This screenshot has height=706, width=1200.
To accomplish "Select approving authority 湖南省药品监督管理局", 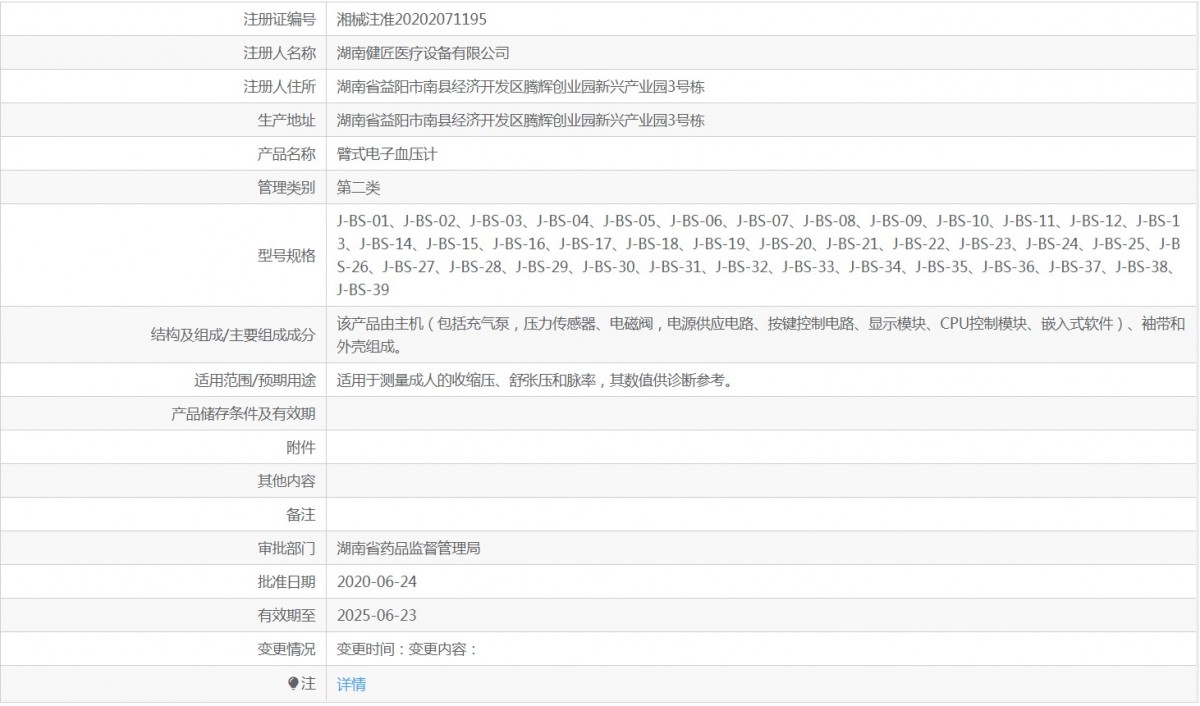I will [409, 548].
